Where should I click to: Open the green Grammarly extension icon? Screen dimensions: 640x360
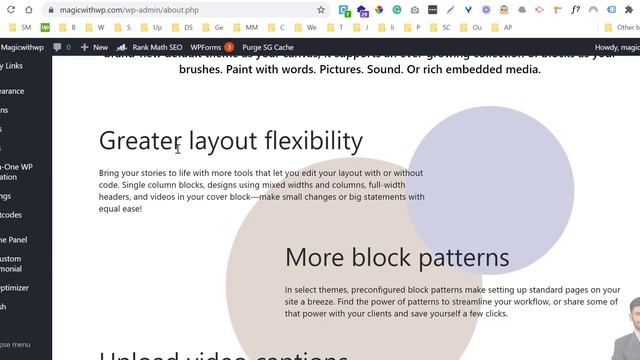pyautogui.click(x=397, y=10)
